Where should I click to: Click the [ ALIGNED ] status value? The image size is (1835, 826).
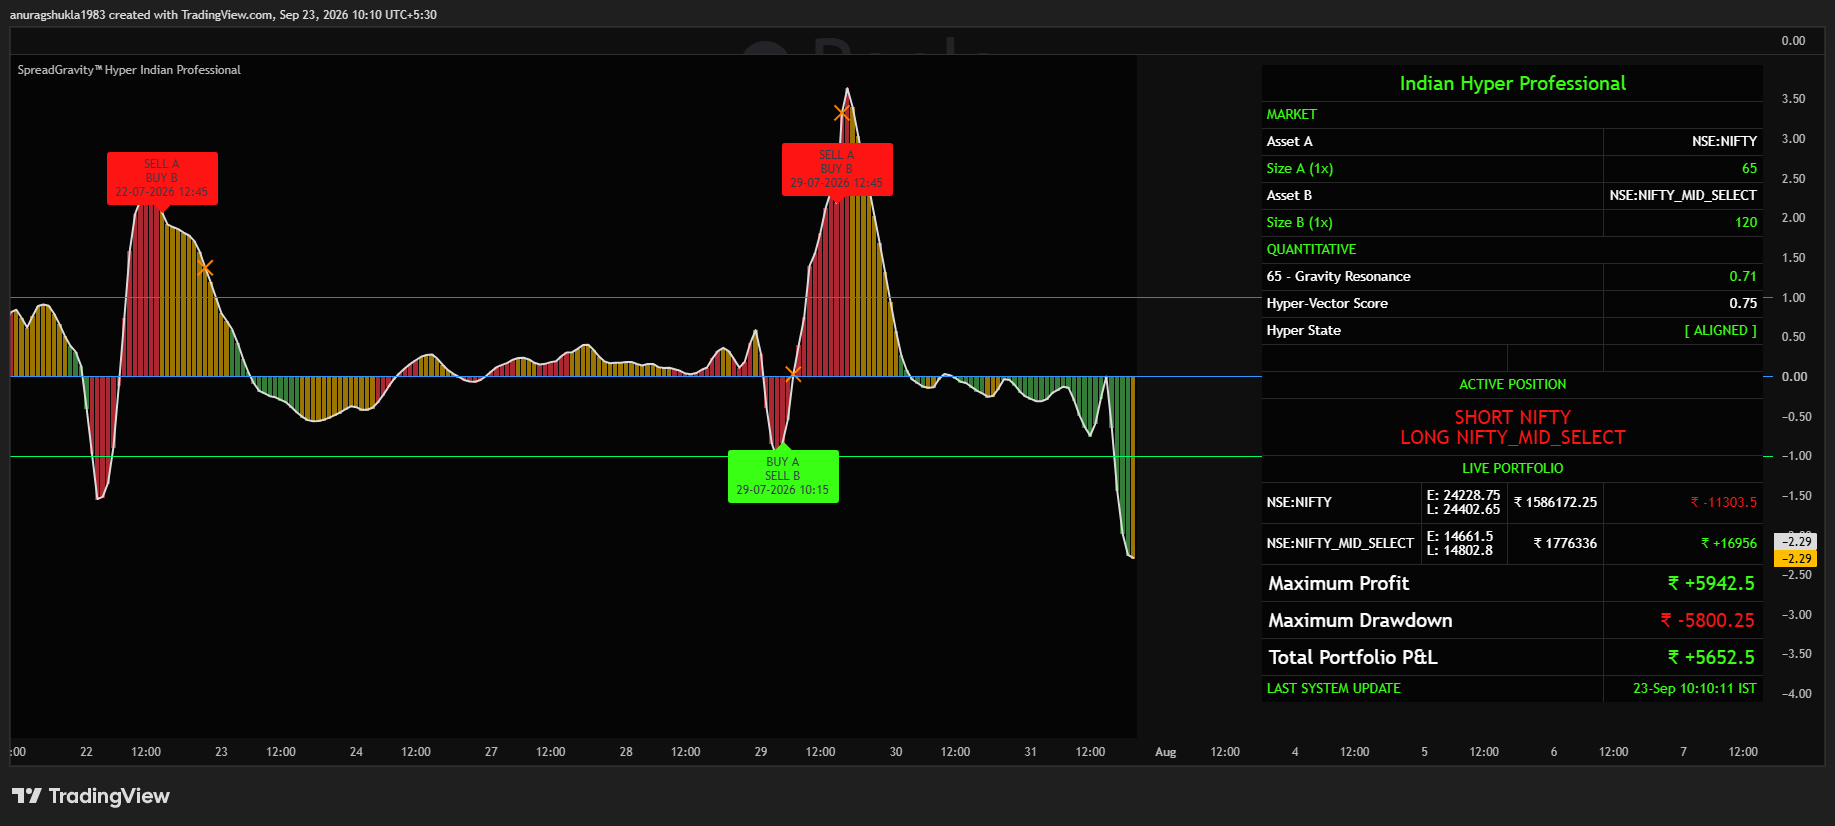[1720, 330]
